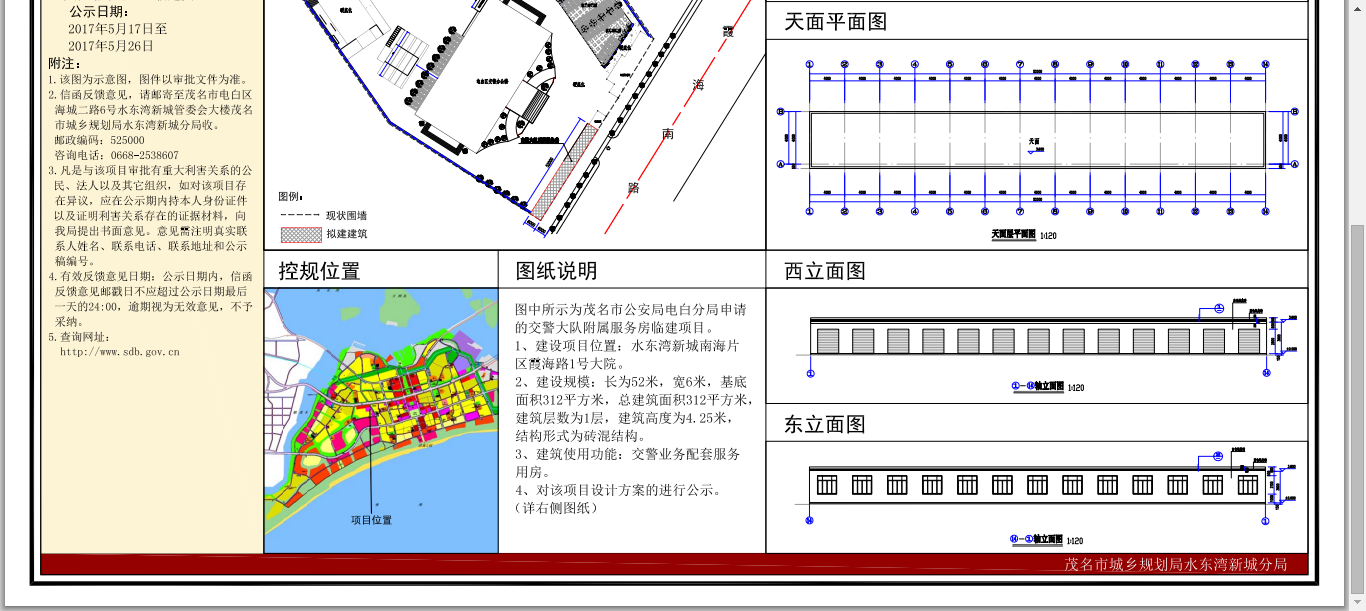Click the 附注 heading in the left panel
The width and height of the screenshot is (1366, 611).
click(64, 64)
